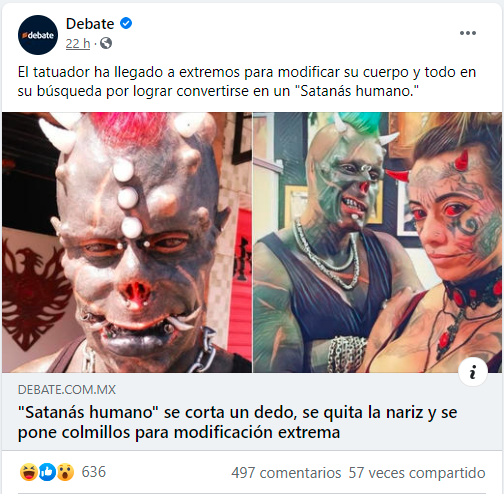Click the post caption text about 'El tatuador'
The image size is (504, 494).
(247, 81)
